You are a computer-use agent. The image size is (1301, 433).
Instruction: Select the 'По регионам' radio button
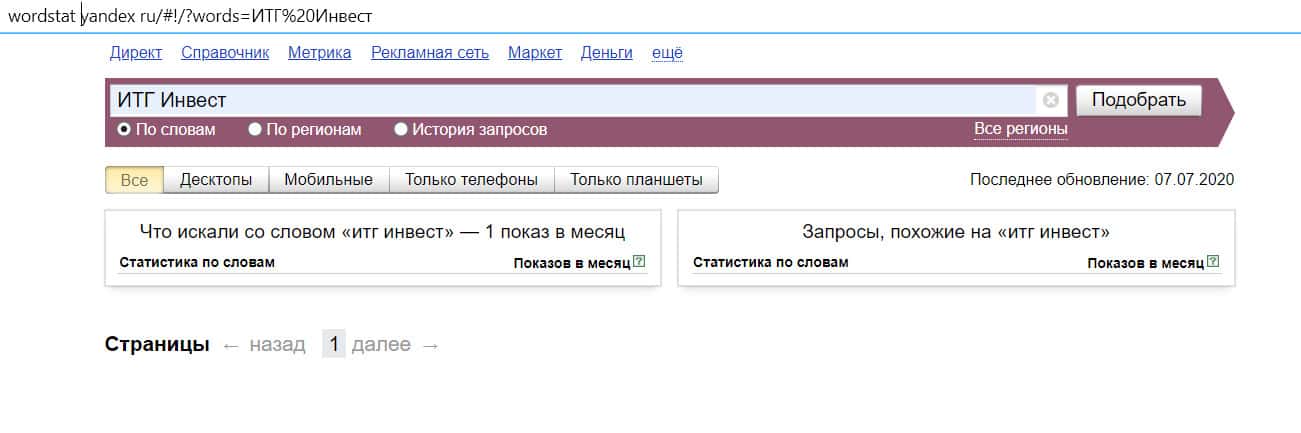click(x=255, y=129)
